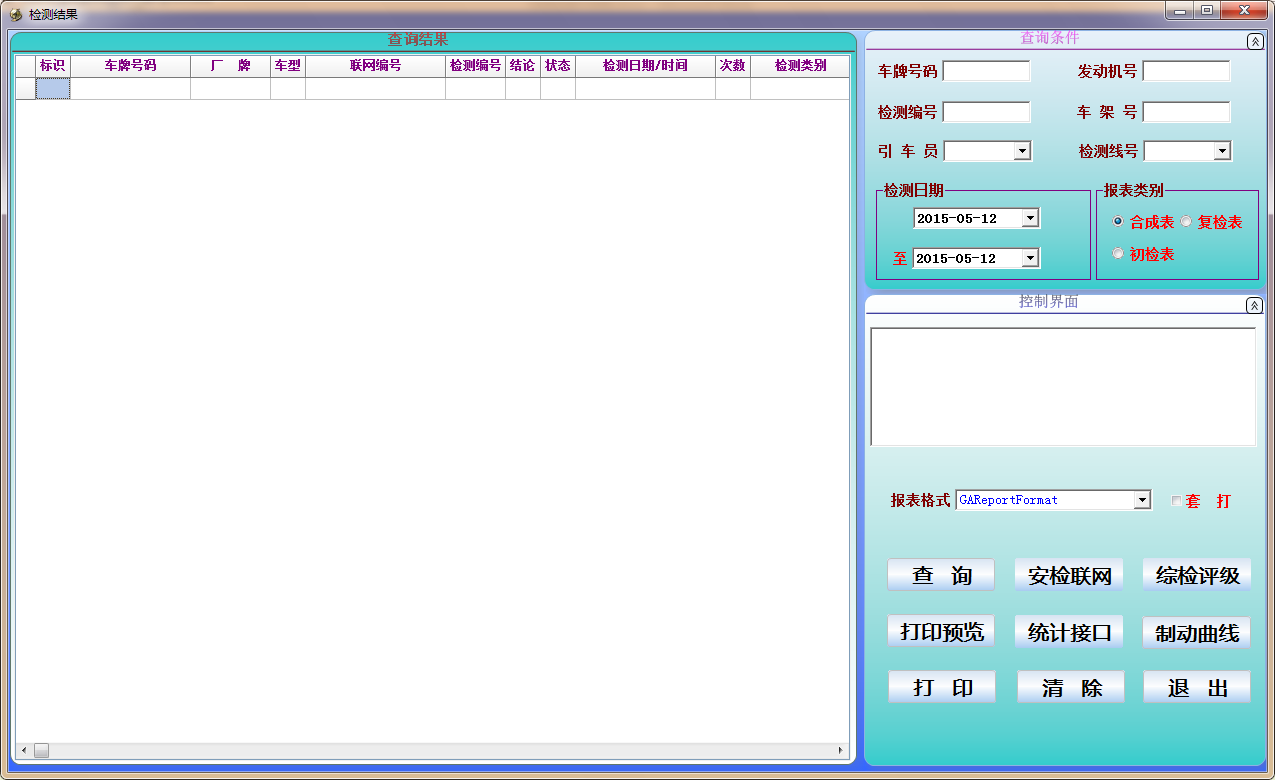Enable the 套打 checkbox

(x=1176, y=501)
